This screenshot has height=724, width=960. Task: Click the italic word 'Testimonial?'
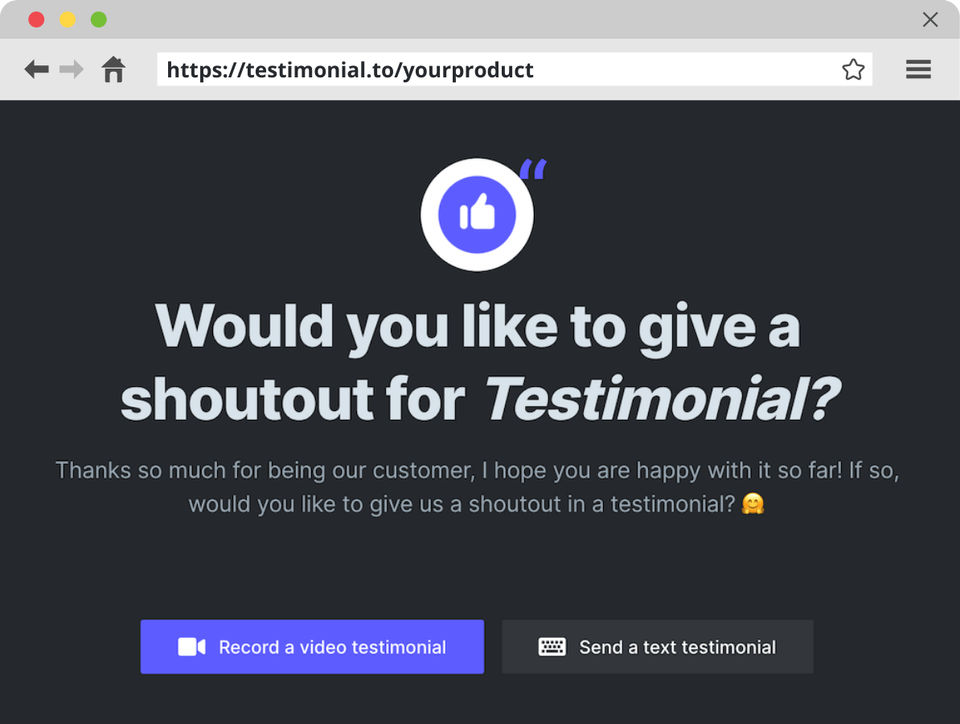tap(662, 399)
